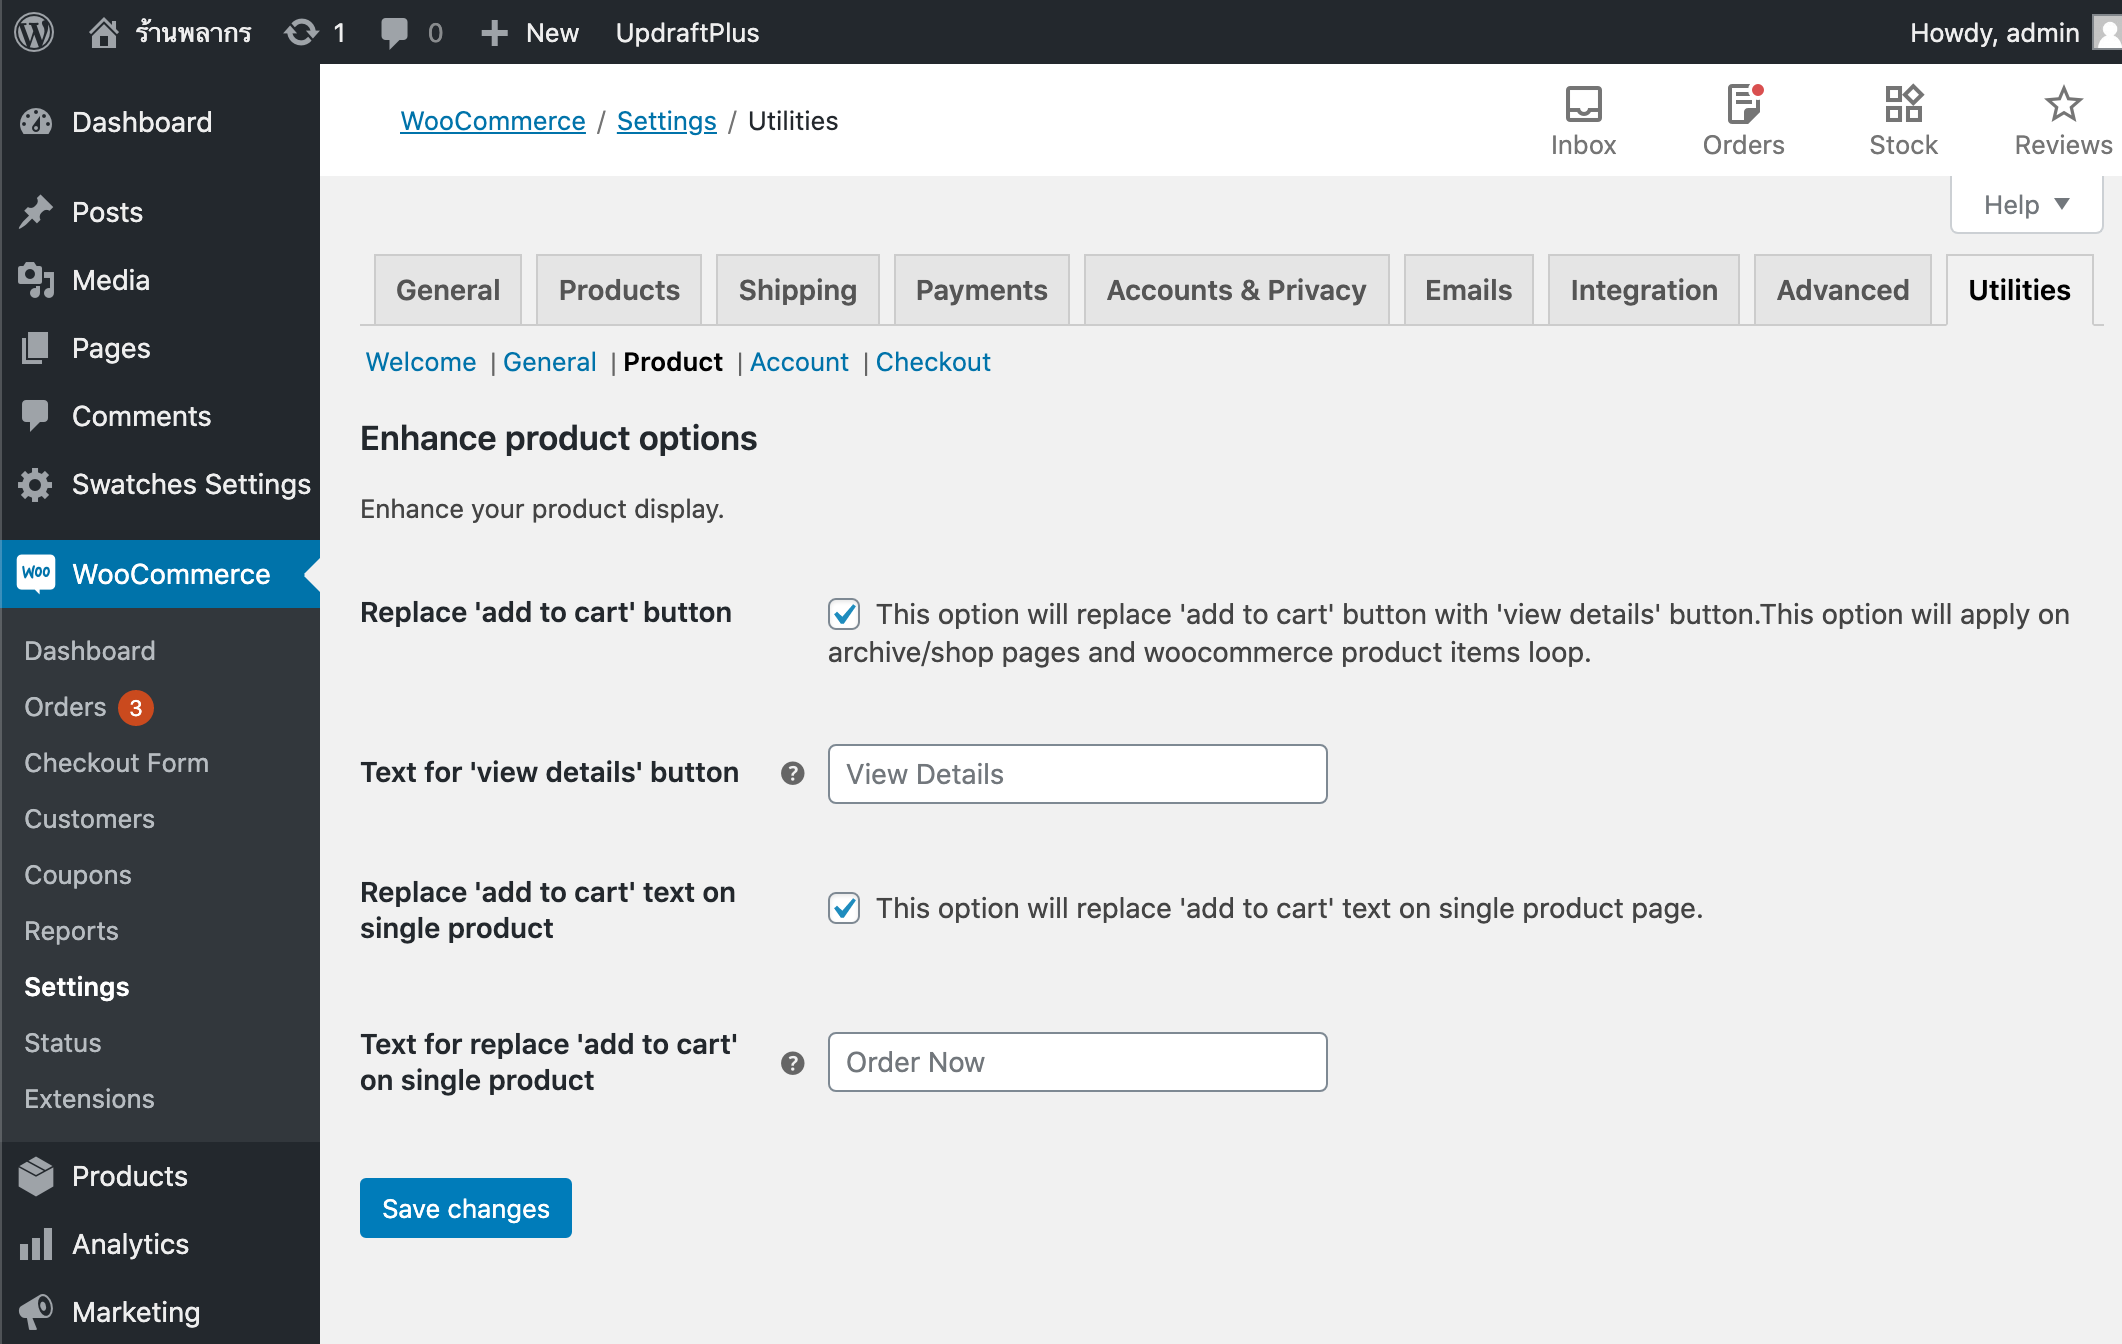This screenshot has height=1344, width=2122.
Task: Open Customers submenu item
Action: point(90,819)
